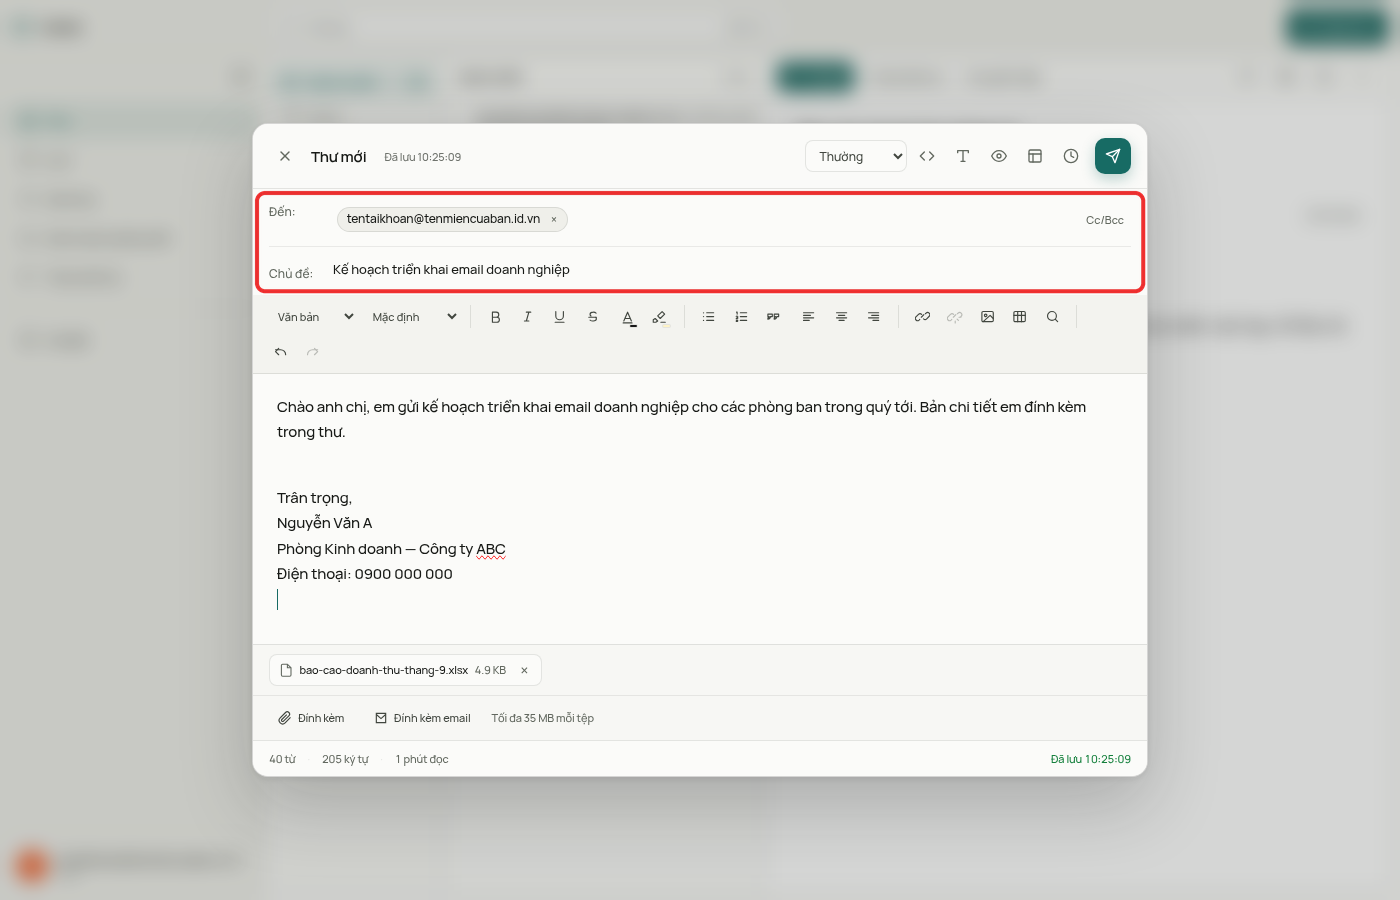This screenshot has width=1400, height=900.
Task: Insert an image into the email
Action: point(987,317)
